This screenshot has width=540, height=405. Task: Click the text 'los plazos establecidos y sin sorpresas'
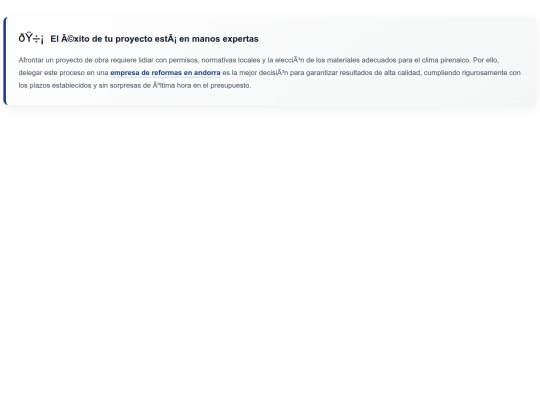coord(81,85)
